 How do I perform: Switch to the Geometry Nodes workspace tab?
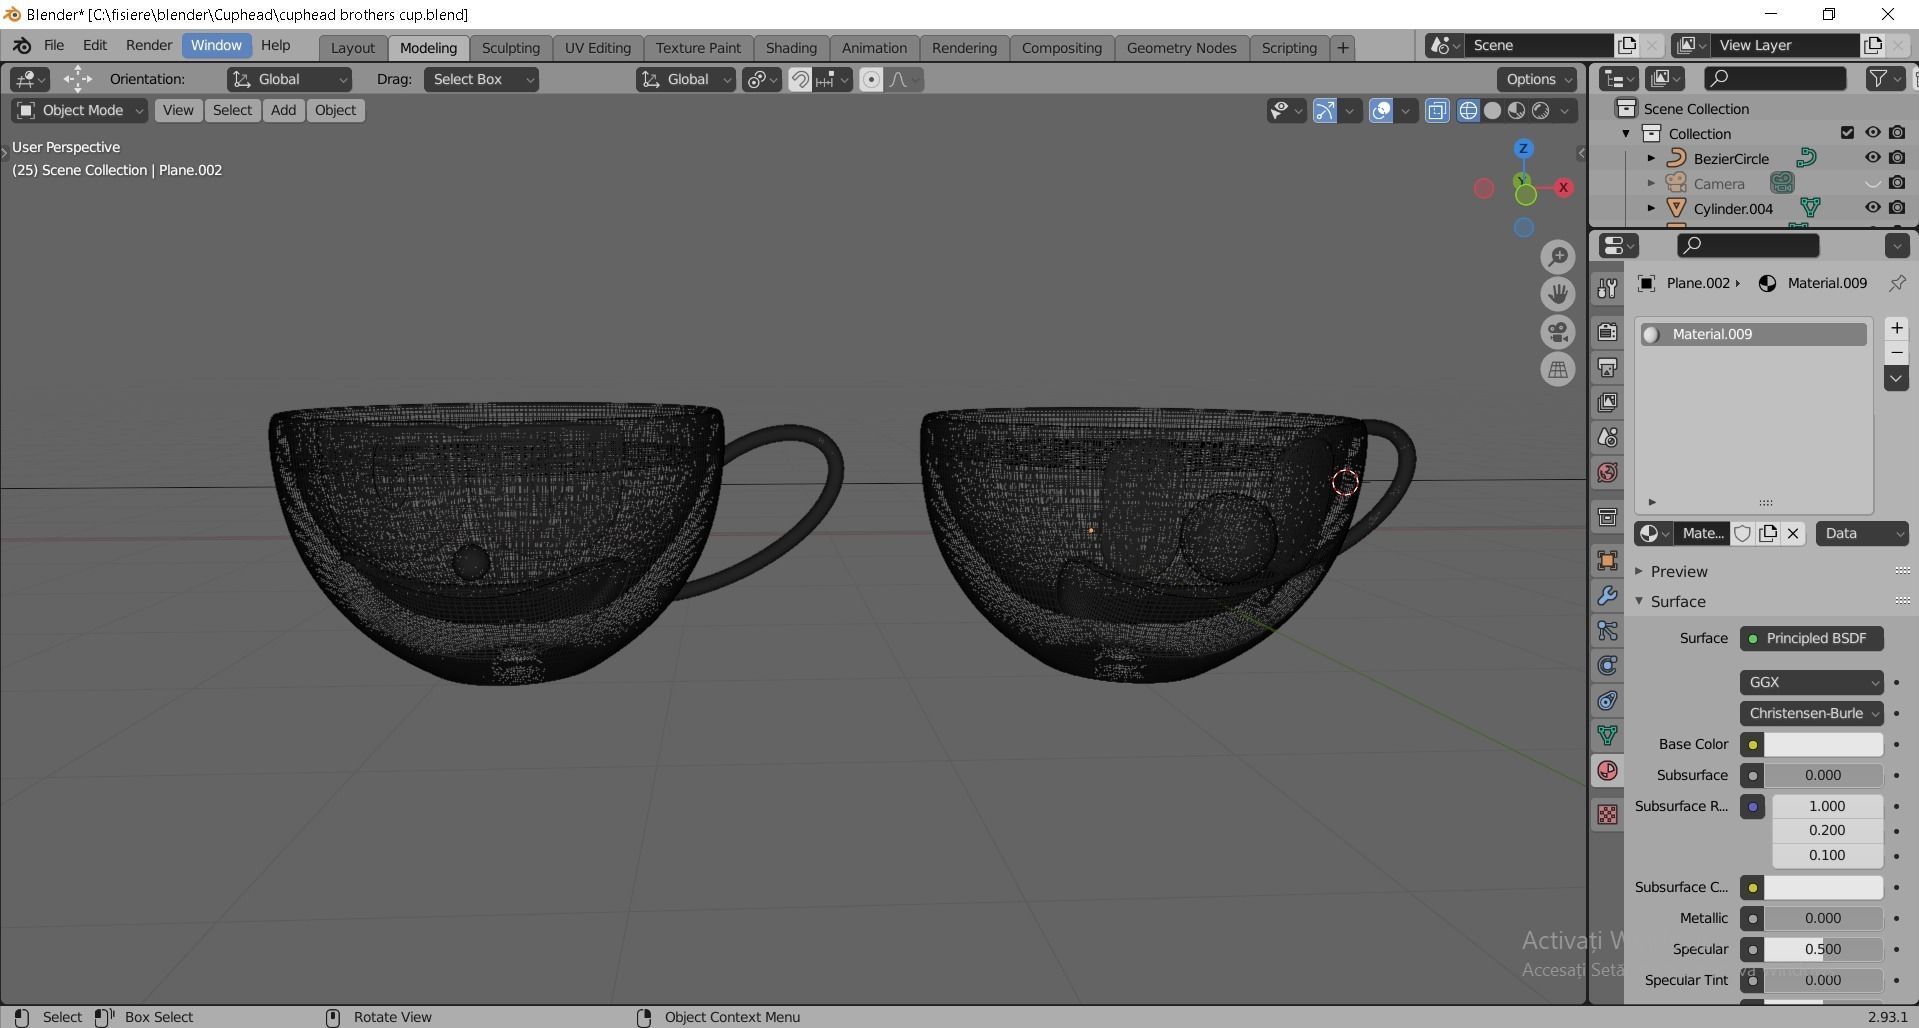(1181, 47)
